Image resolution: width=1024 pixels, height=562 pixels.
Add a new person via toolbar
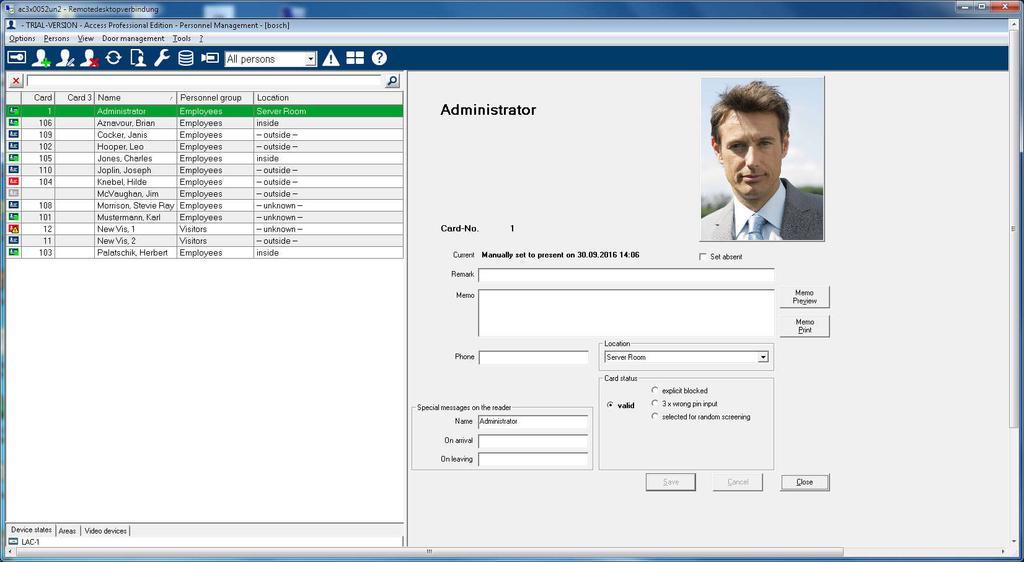pos(41,58)
